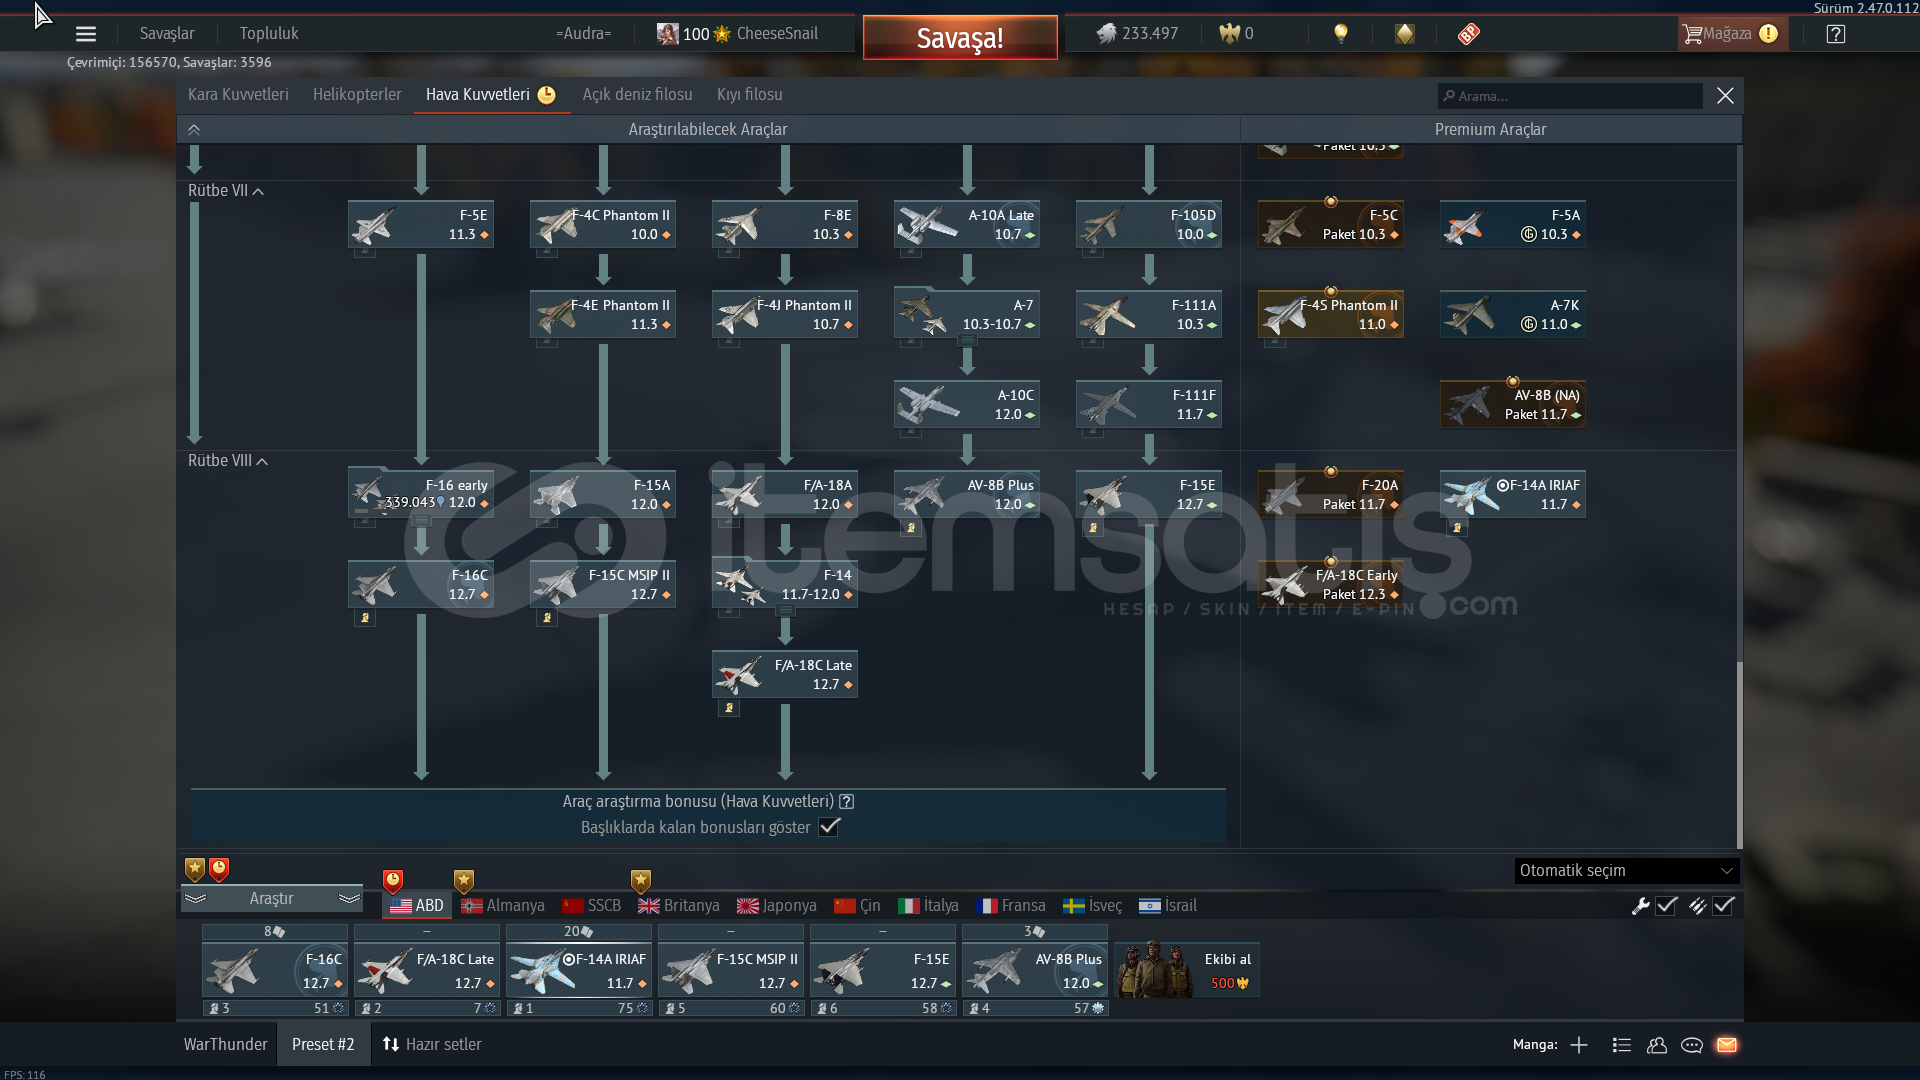This screenshot has width=1920, height=1080.
Task: Select the Almanya nation tab
Action: pyautogui.click(x=503, y=906)
